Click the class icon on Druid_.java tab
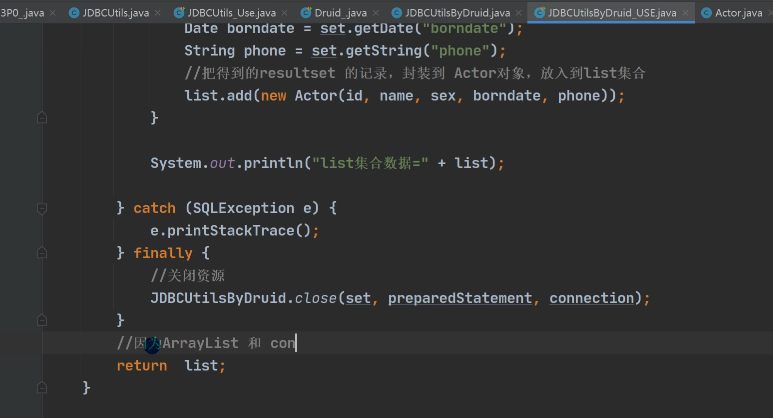Viewport: 773px width, 418px height. coord(306,13)
